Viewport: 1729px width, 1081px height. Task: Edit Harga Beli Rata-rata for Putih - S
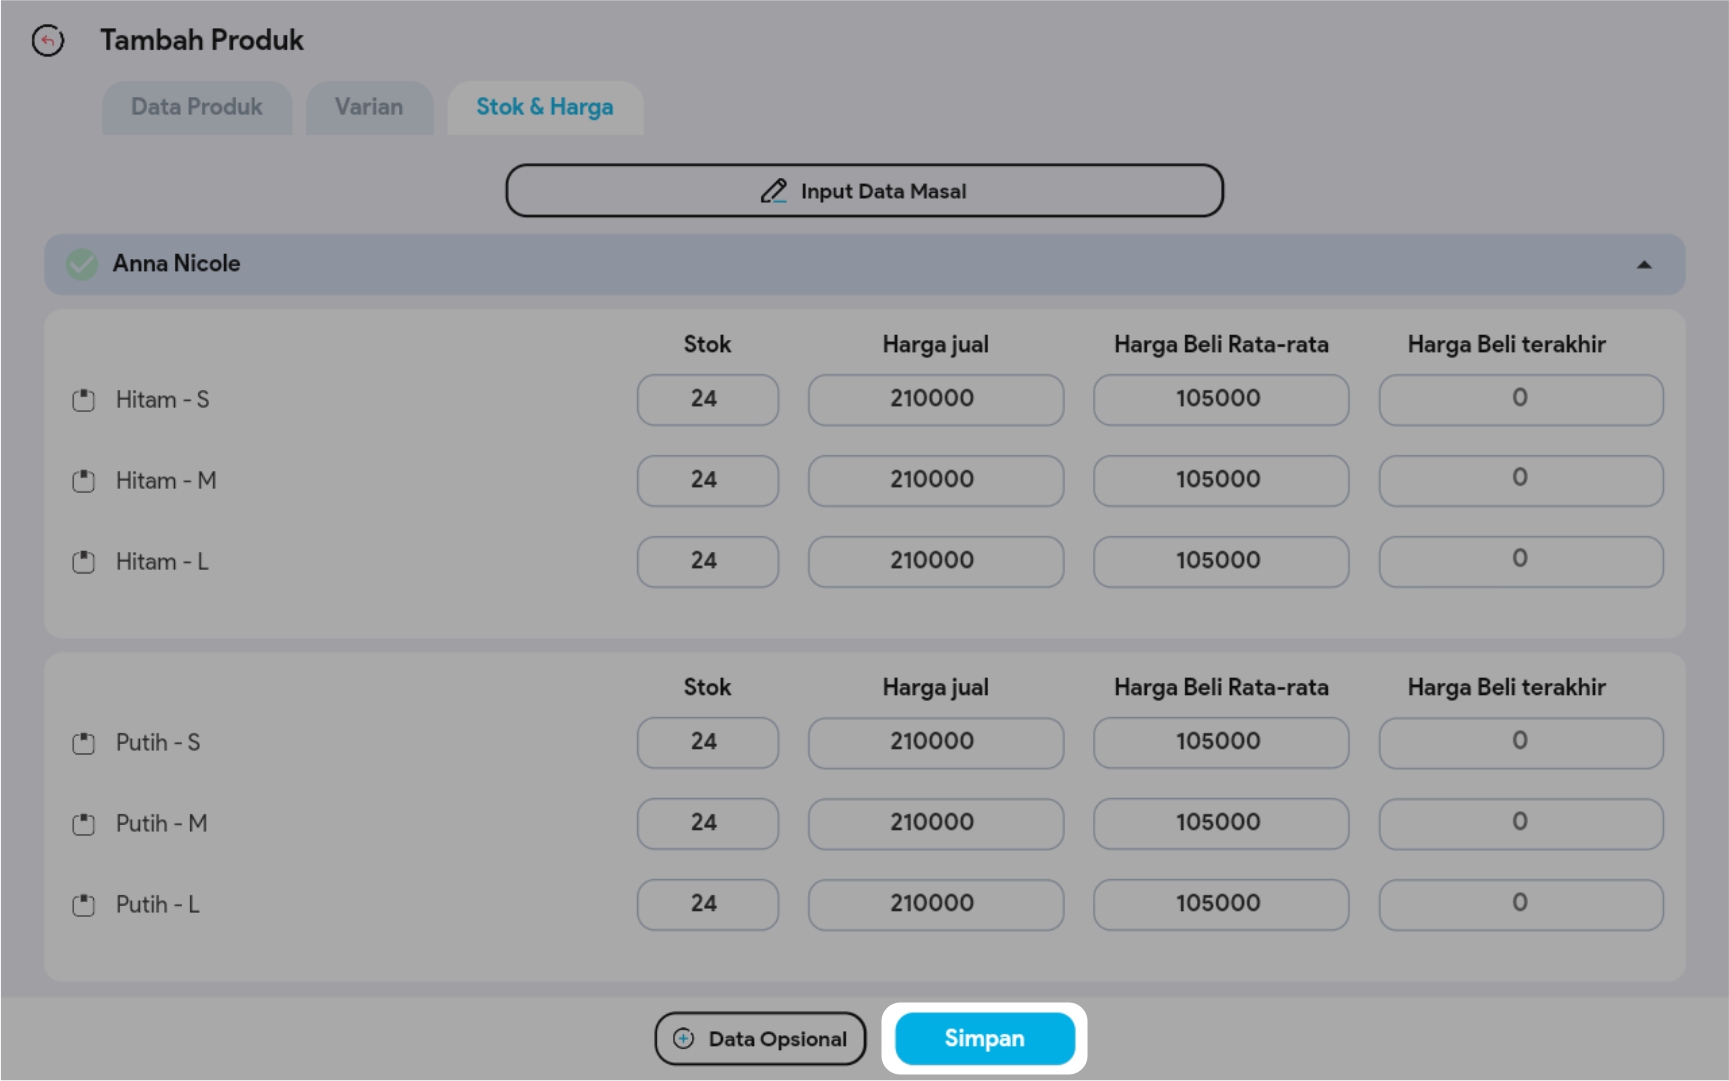point(1220,742)
